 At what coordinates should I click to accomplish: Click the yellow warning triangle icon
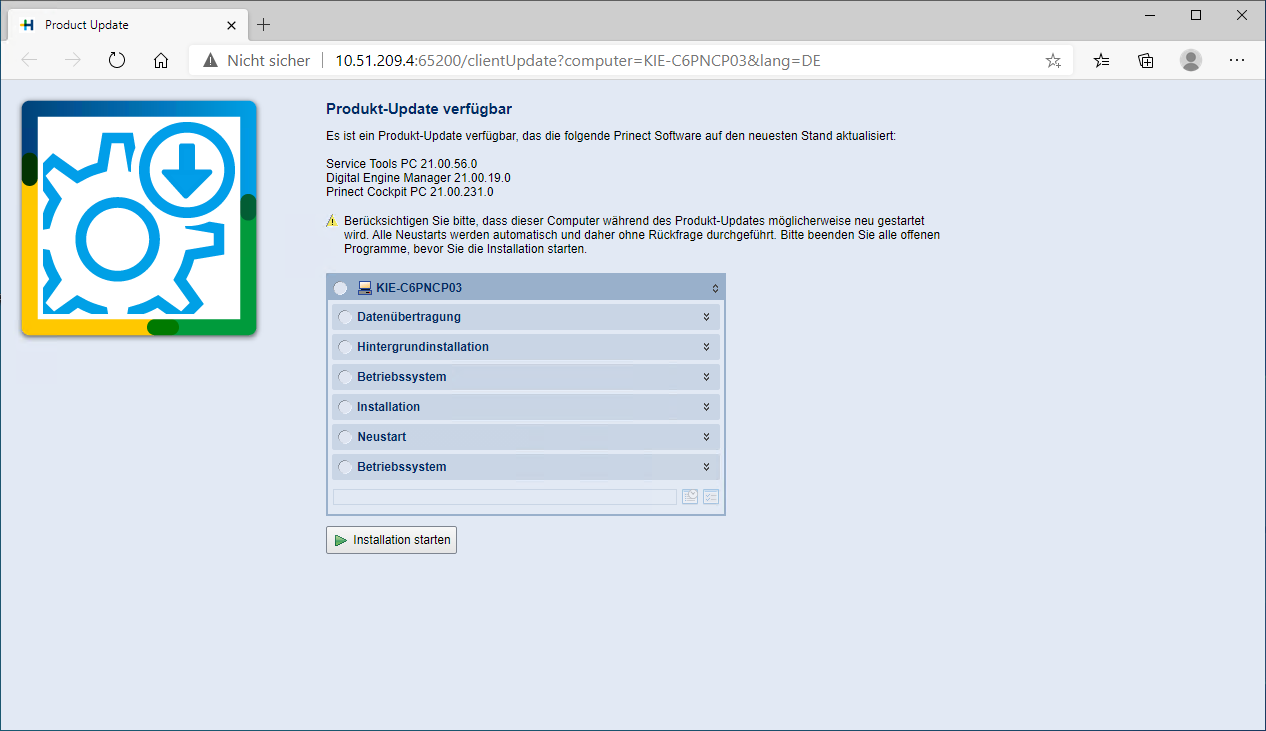332,220
